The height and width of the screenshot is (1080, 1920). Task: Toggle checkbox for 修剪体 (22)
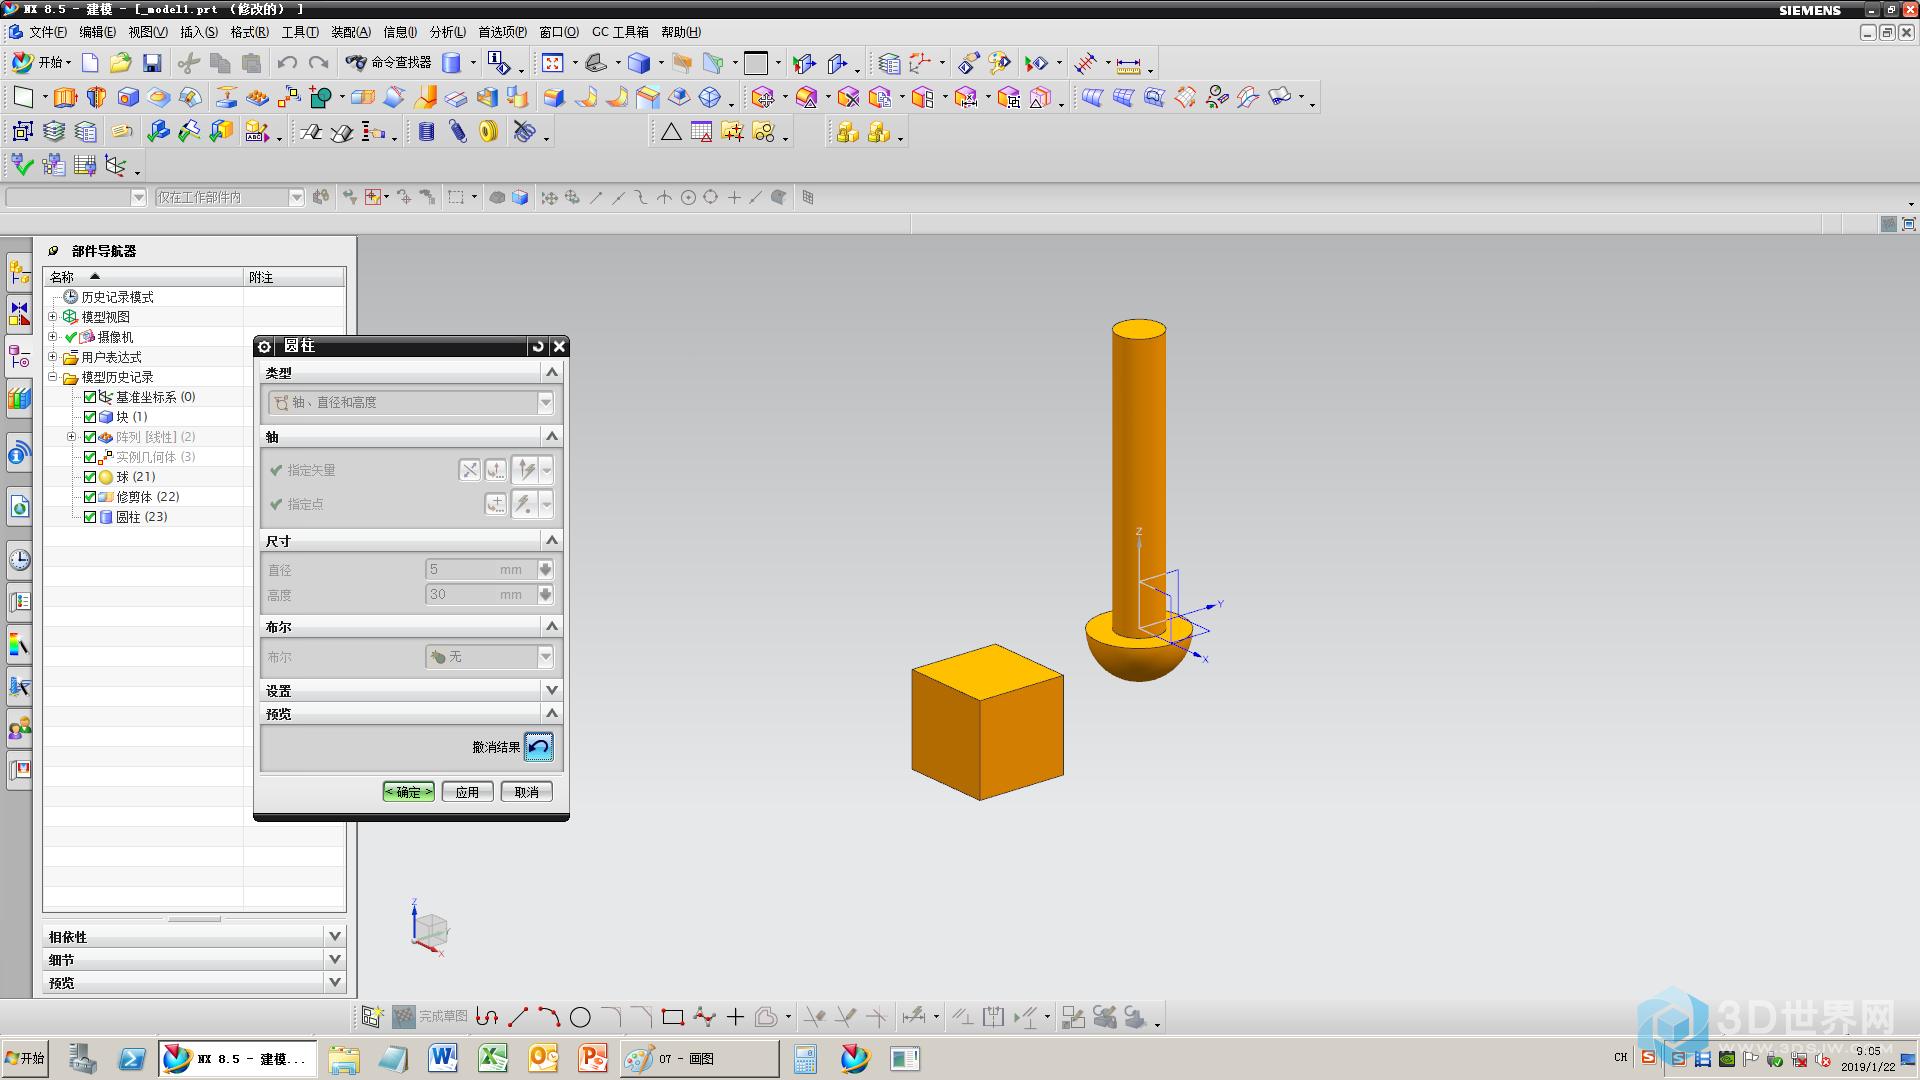[x=90, y=497]
